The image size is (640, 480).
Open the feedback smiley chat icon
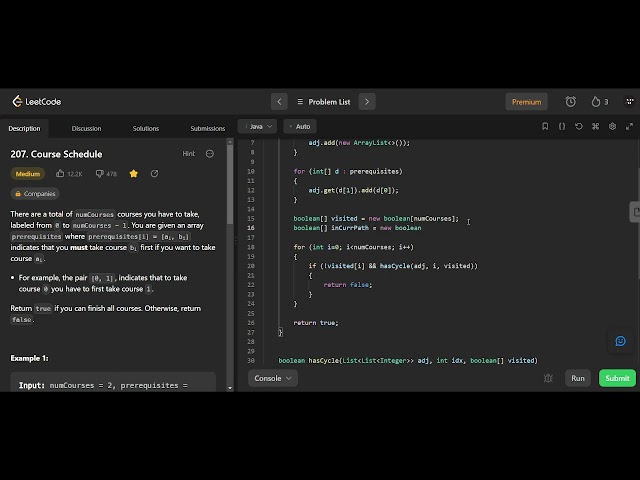point(620,341)
